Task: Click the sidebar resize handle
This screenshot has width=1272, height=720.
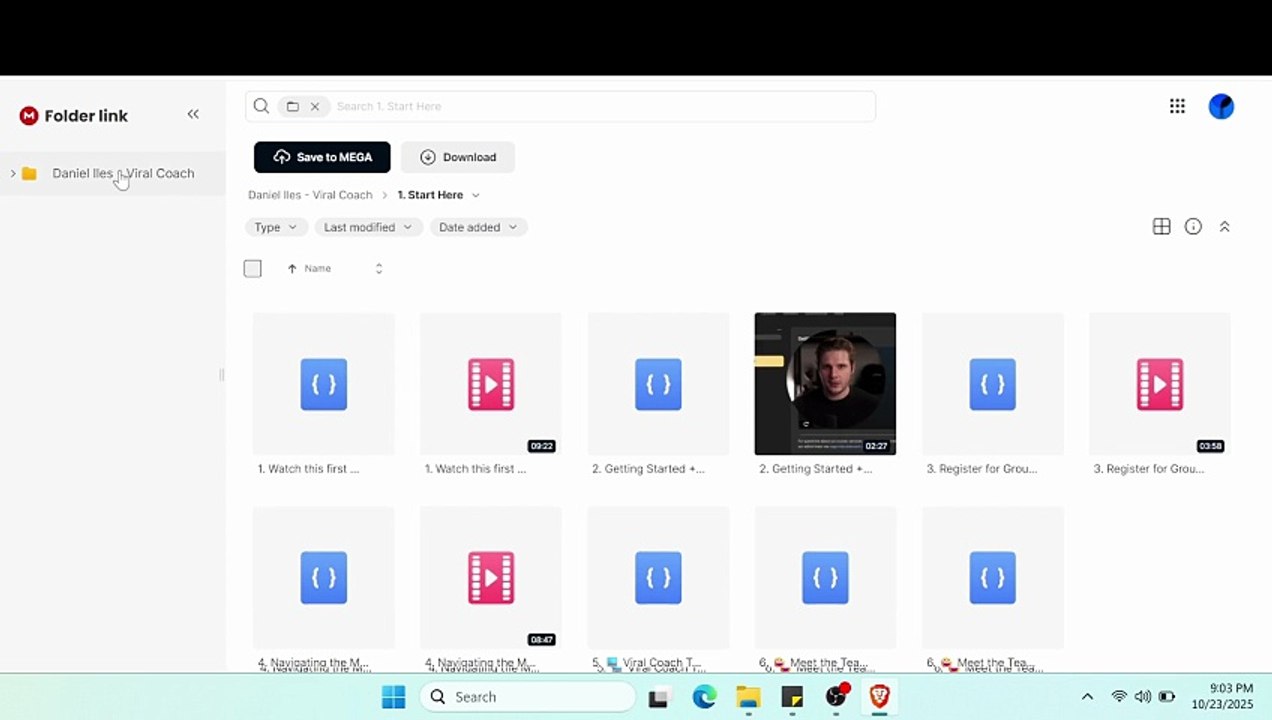Action: coord(221,375)
